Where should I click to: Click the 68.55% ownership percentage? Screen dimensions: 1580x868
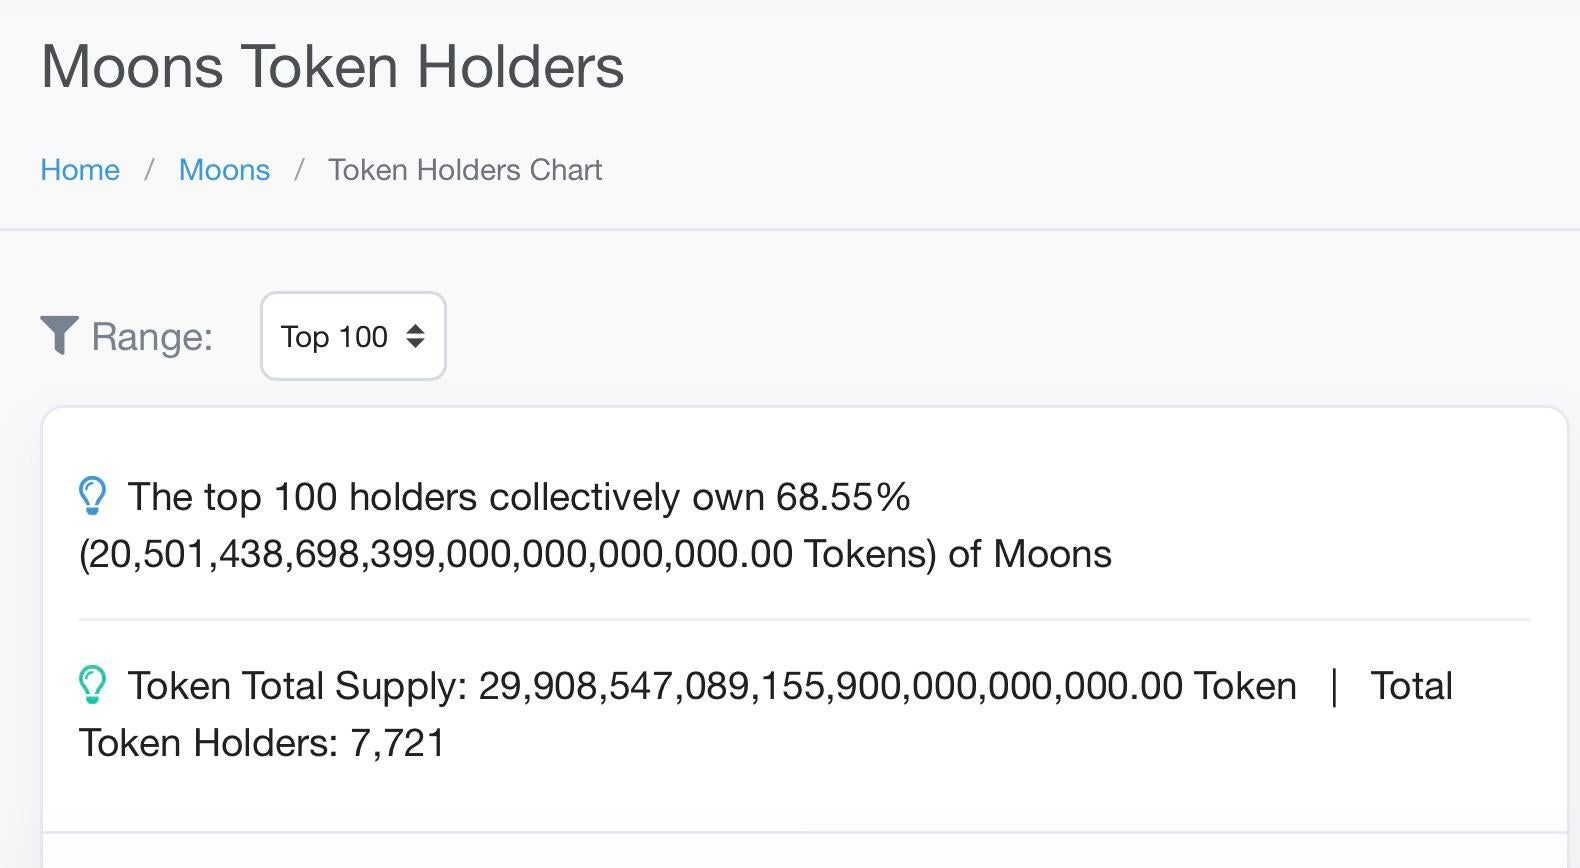(843, 497)
